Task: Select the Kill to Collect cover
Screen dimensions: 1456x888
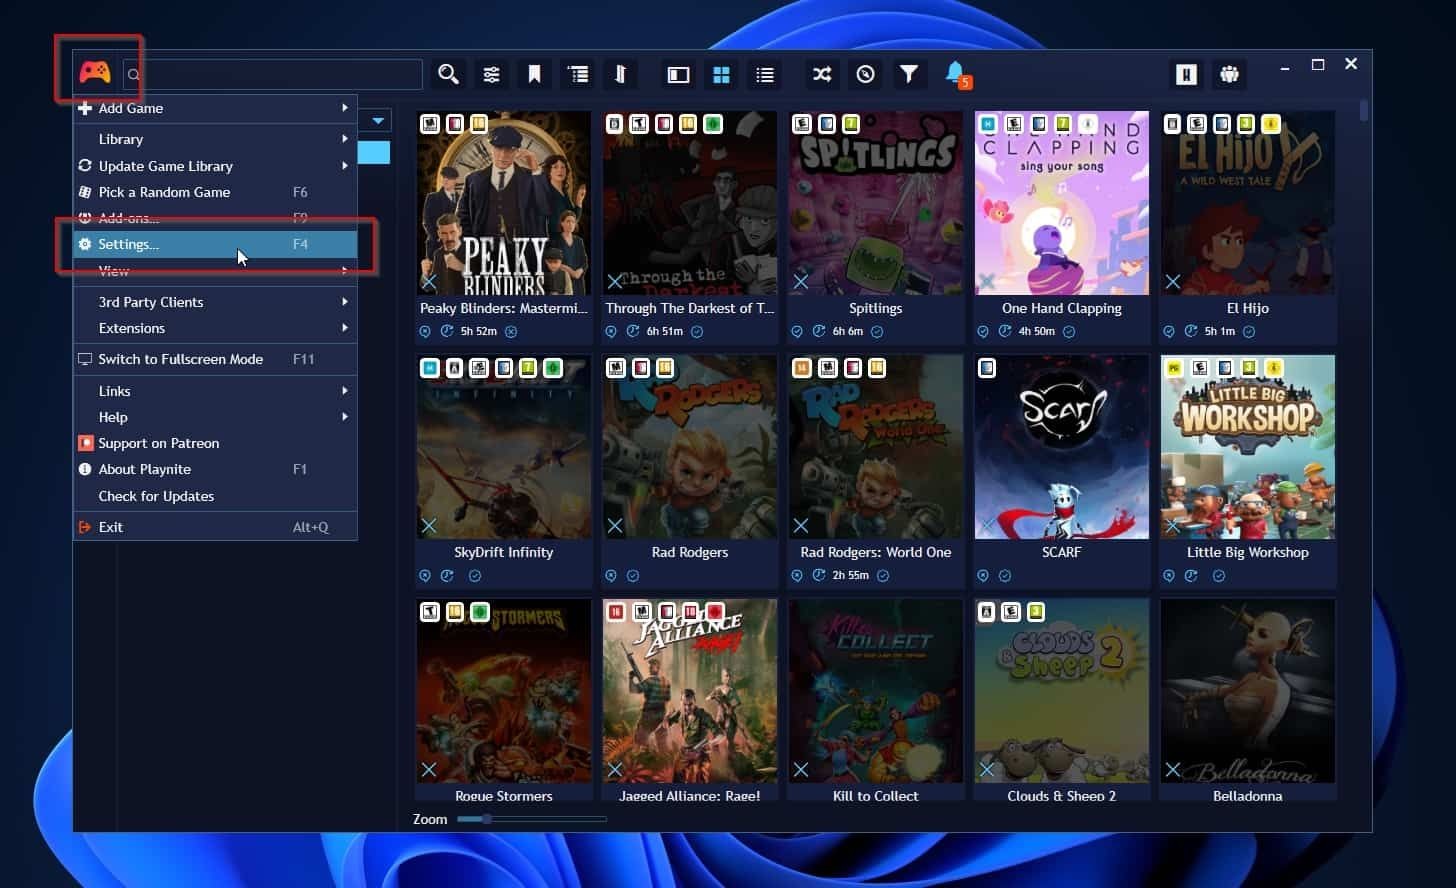Action: click(876, 691)
